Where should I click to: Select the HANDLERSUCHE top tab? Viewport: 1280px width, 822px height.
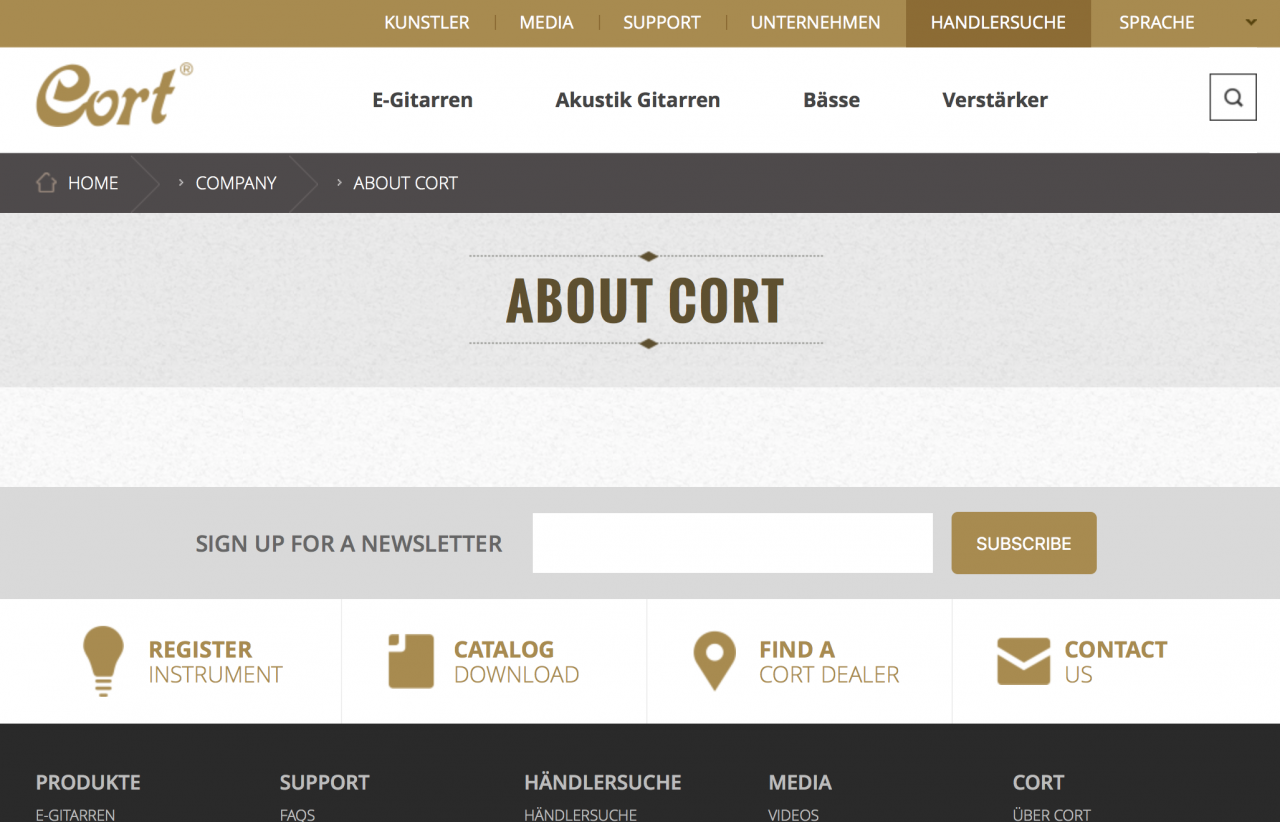[x=998, y=23]
